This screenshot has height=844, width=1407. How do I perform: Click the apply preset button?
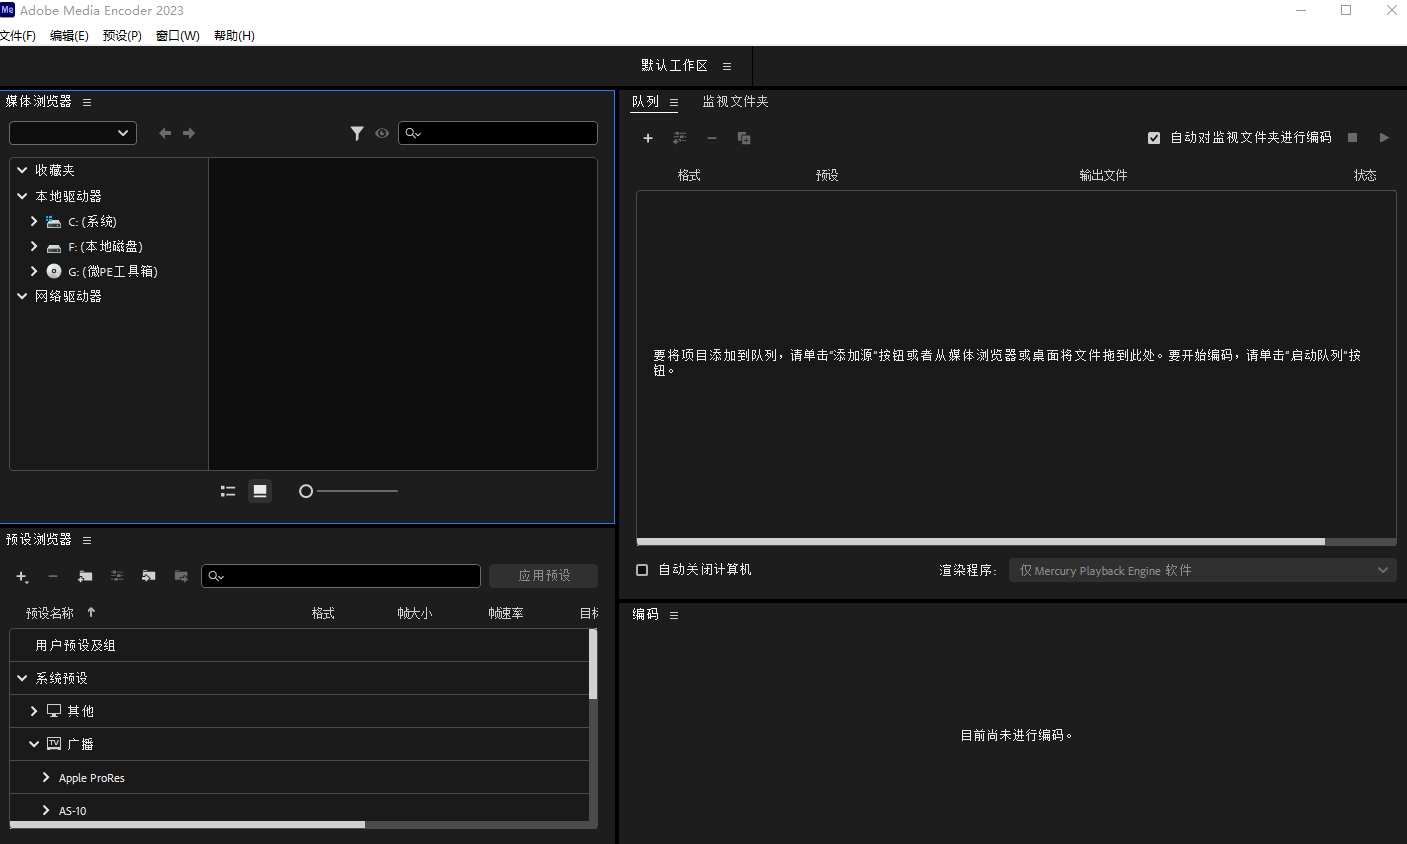[543, 575]
